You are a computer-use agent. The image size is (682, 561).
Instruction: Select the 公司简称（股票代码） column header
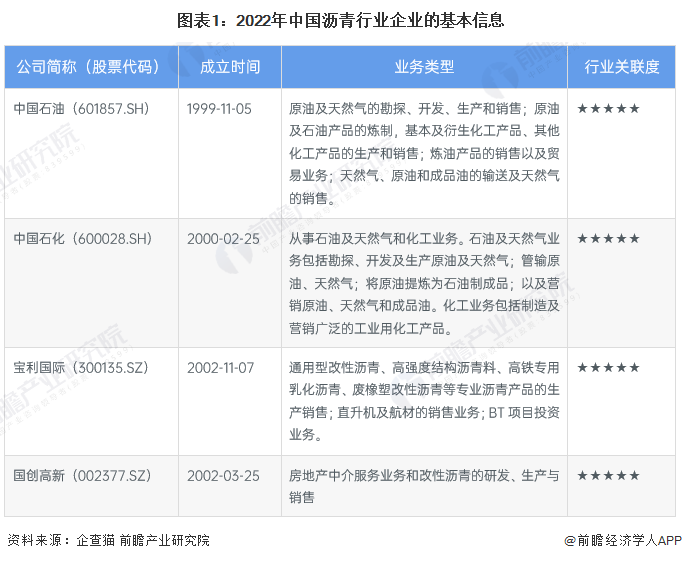click(91, 67)
